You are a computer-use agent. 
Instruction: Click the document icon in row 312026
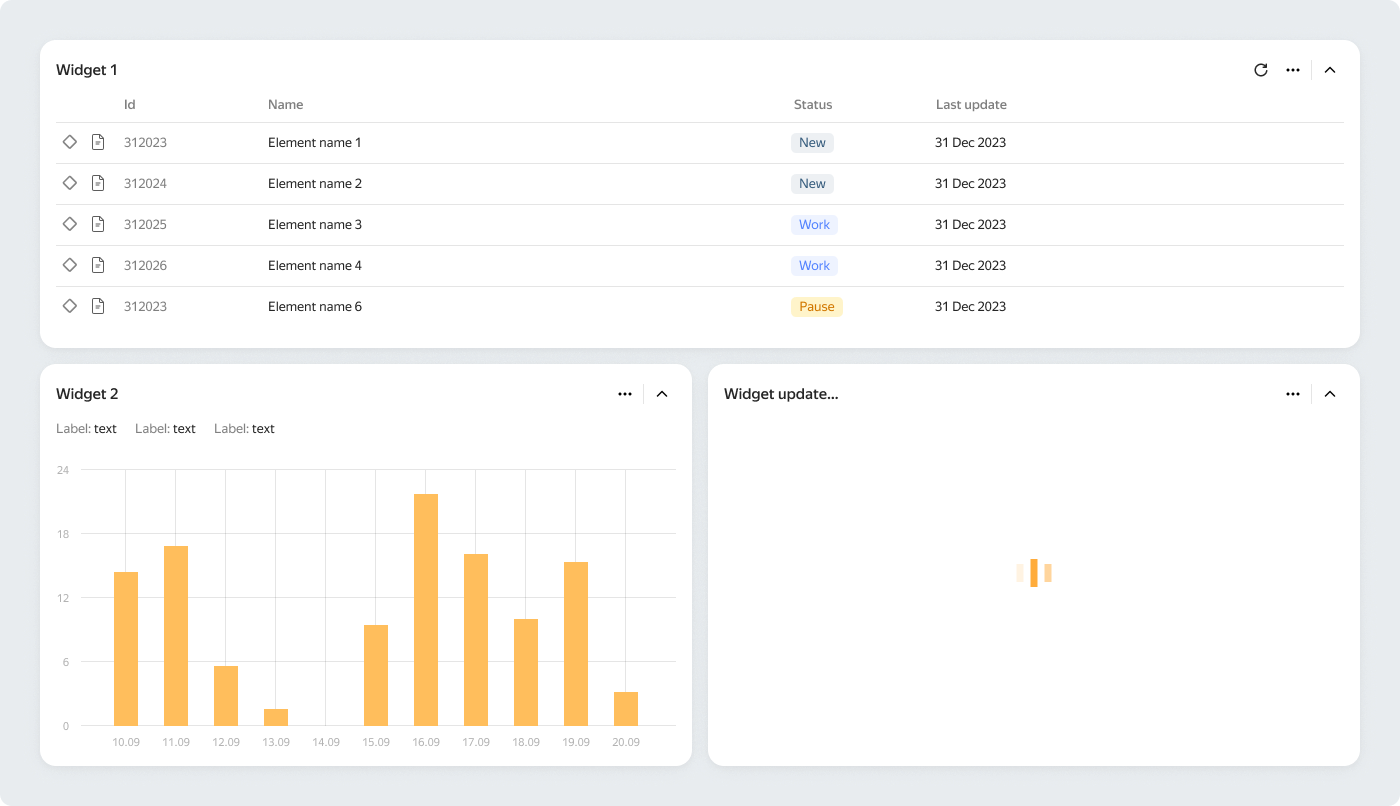pos(98,266)
